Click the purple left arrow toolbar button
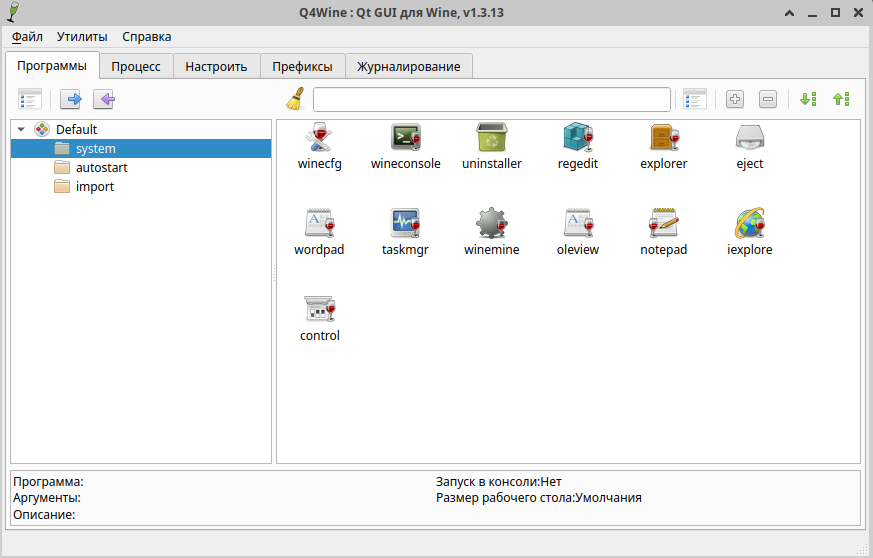The width and height of the screenshot is (873, 558). (104, 100)
